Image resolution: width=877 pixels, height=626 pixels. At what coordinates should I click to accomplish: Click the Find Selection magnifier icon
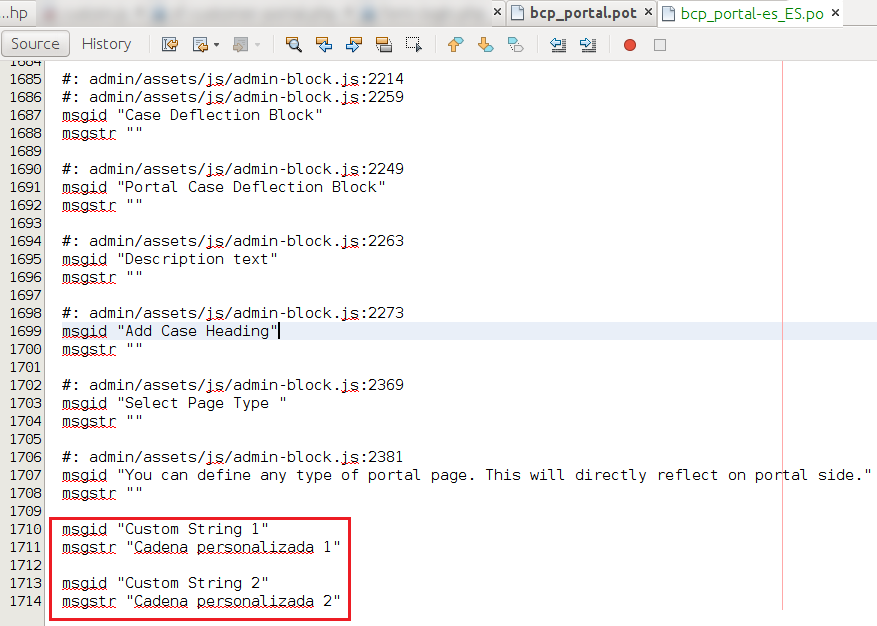pos(293,44)
